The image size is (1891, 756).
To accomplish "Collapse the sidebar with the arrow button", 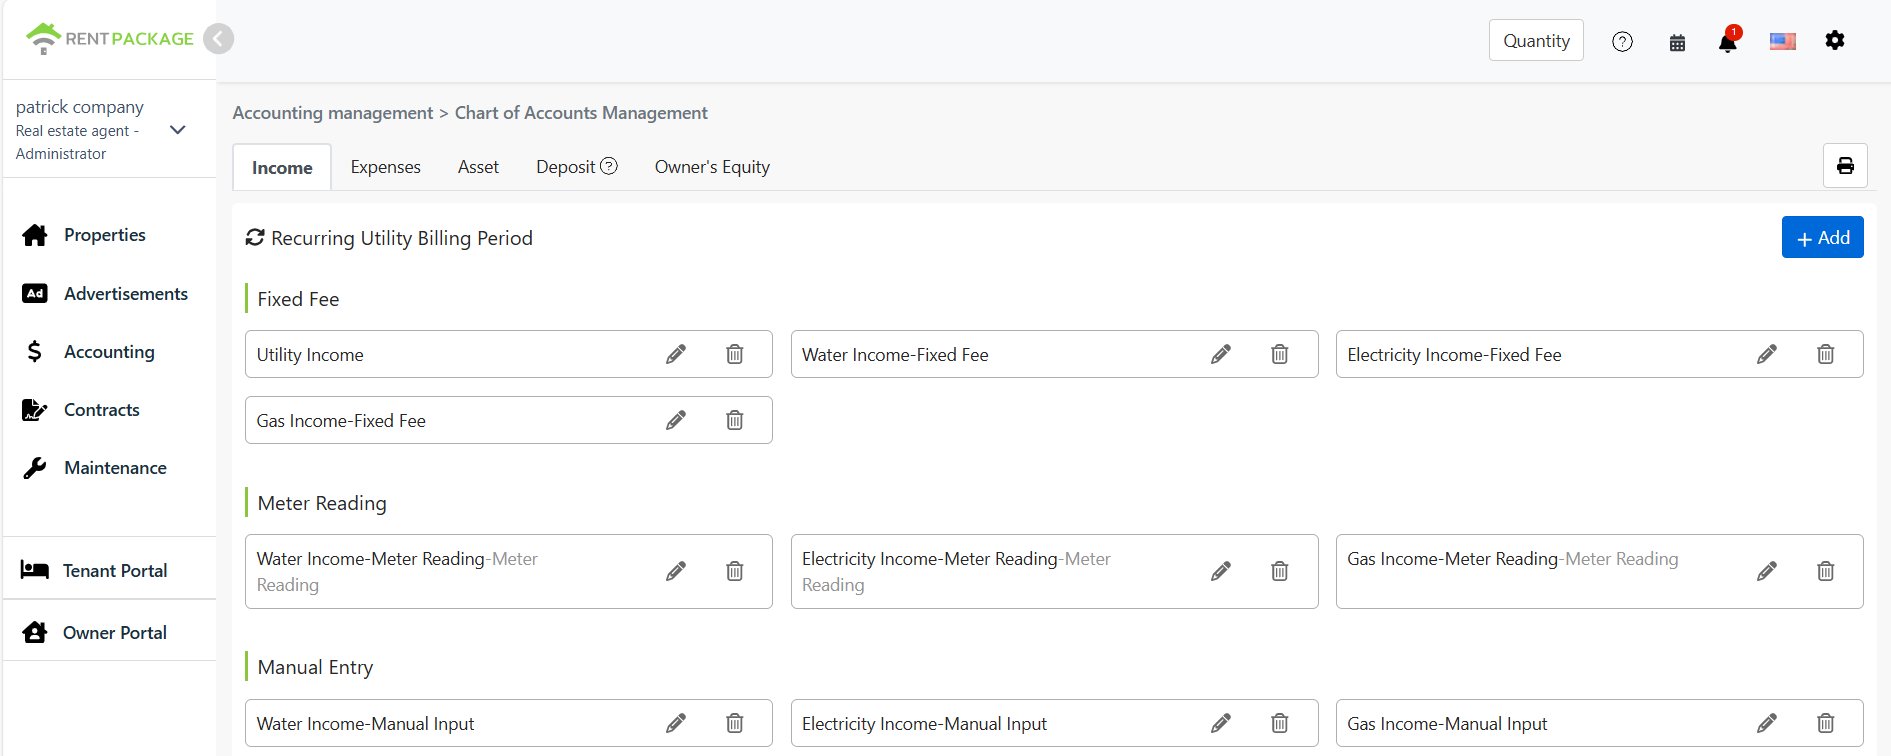I will [218, 39].
